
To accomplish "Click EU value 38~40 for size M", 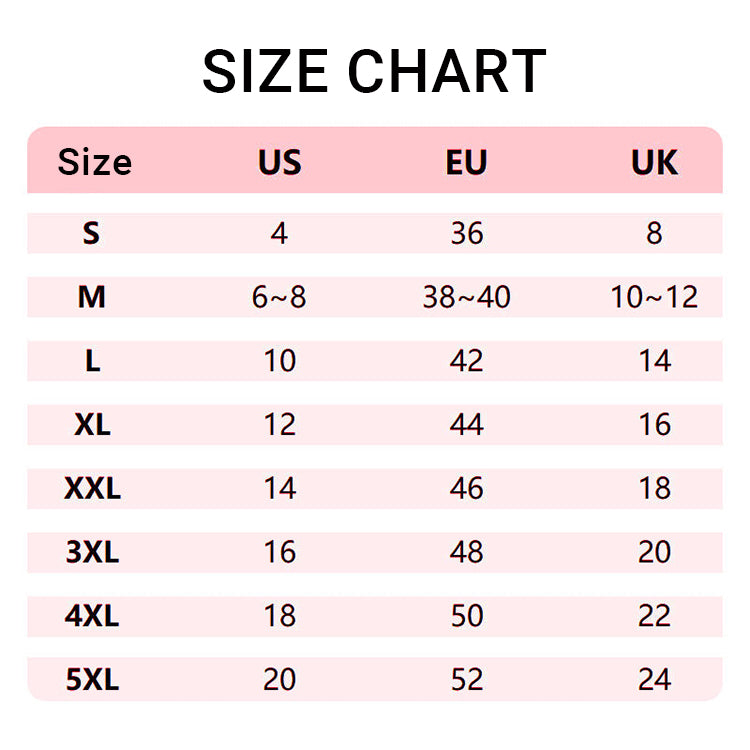I will coord(466,298).
